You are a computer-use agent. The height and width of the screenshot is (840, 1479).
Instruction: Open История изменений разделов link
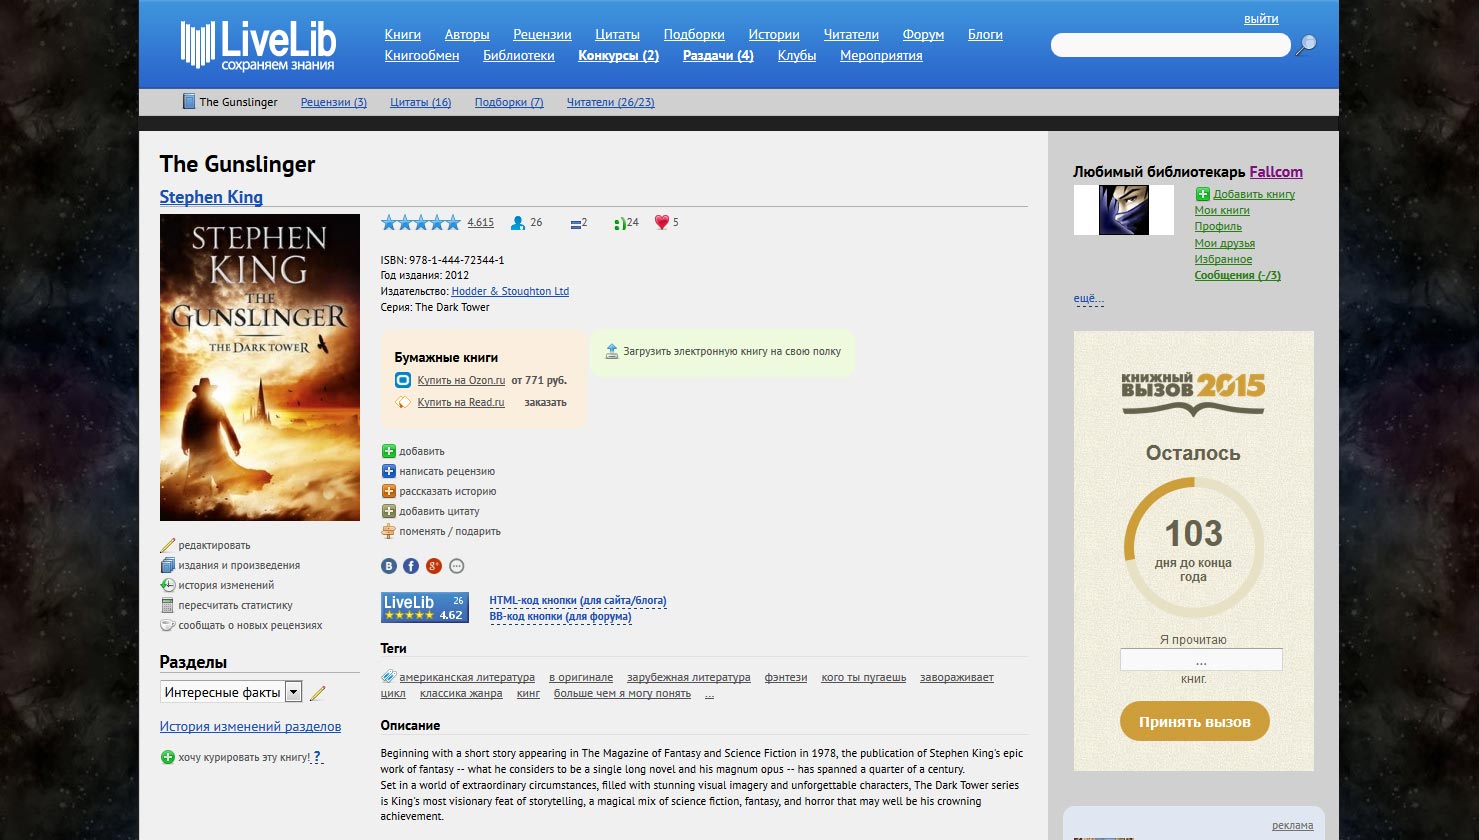(250, 727)
